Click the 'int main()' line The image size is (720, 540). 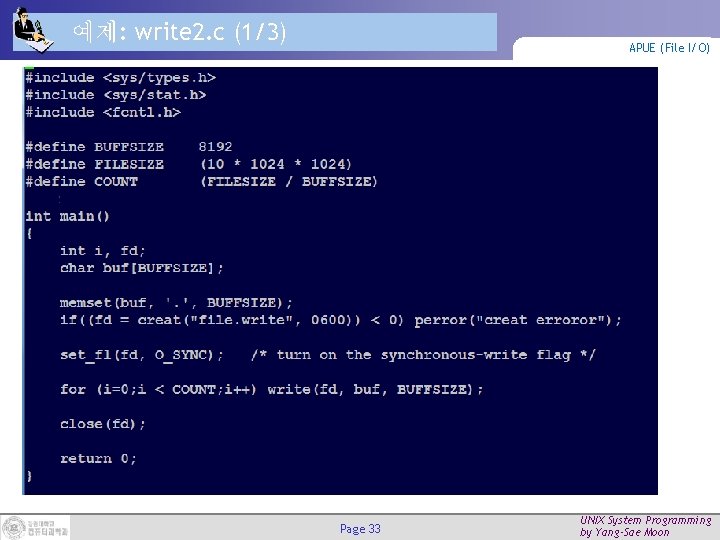click(x=68, y=216)
